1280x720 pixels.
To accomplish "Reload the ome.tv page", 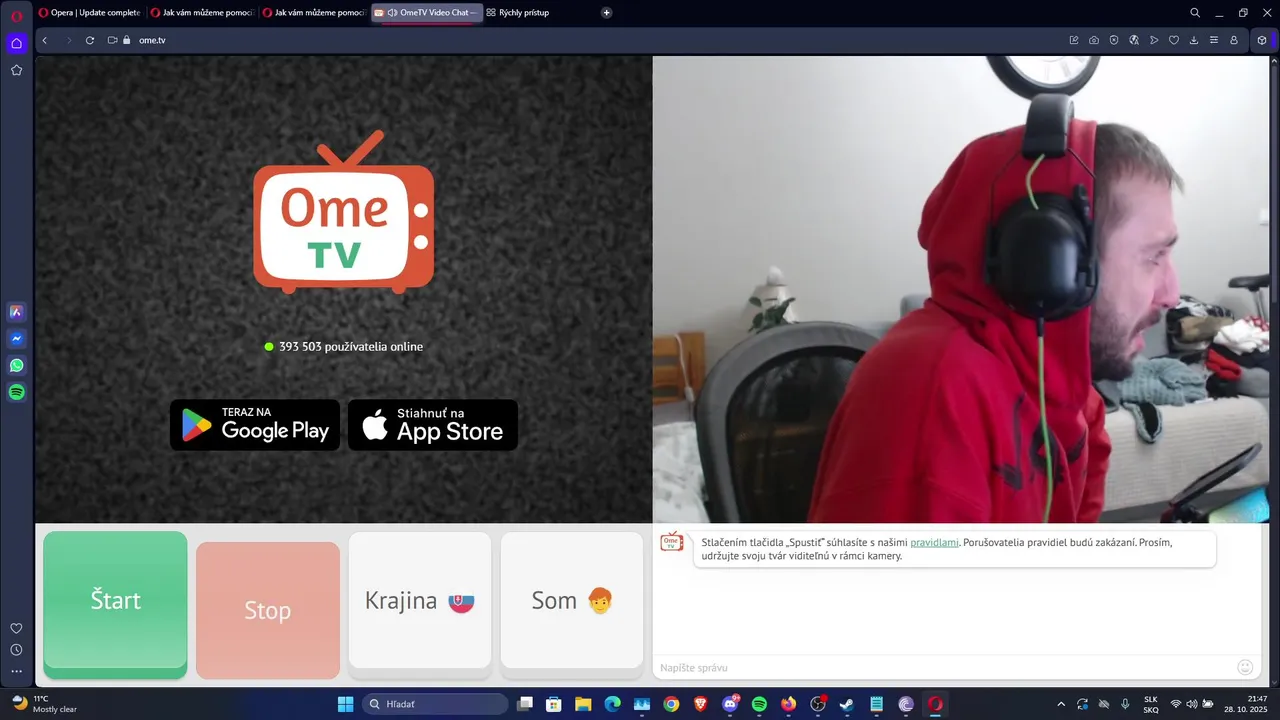I will [x=90, y=40].
